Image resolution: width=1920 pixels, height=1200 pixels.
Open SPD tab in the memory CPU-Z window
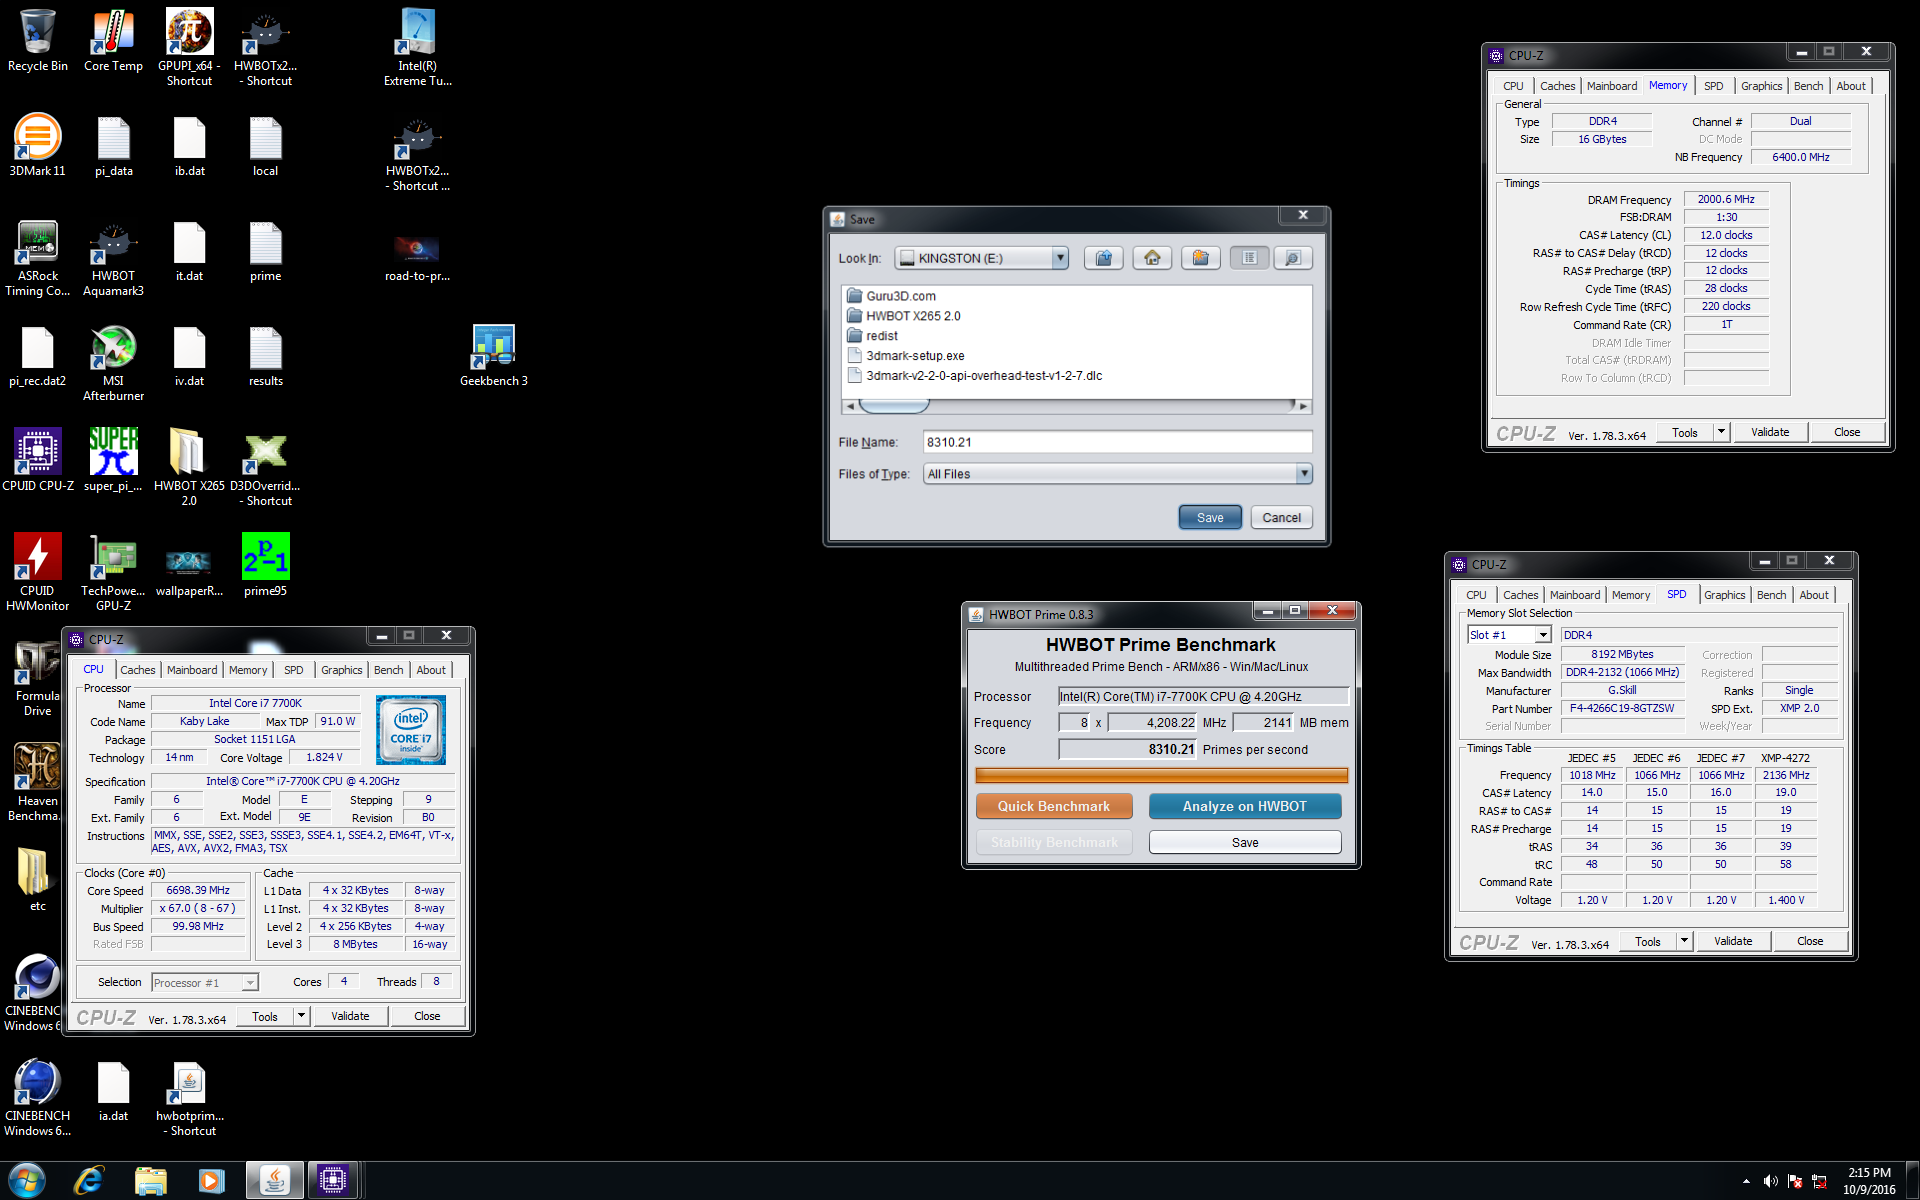(1713, 86)
